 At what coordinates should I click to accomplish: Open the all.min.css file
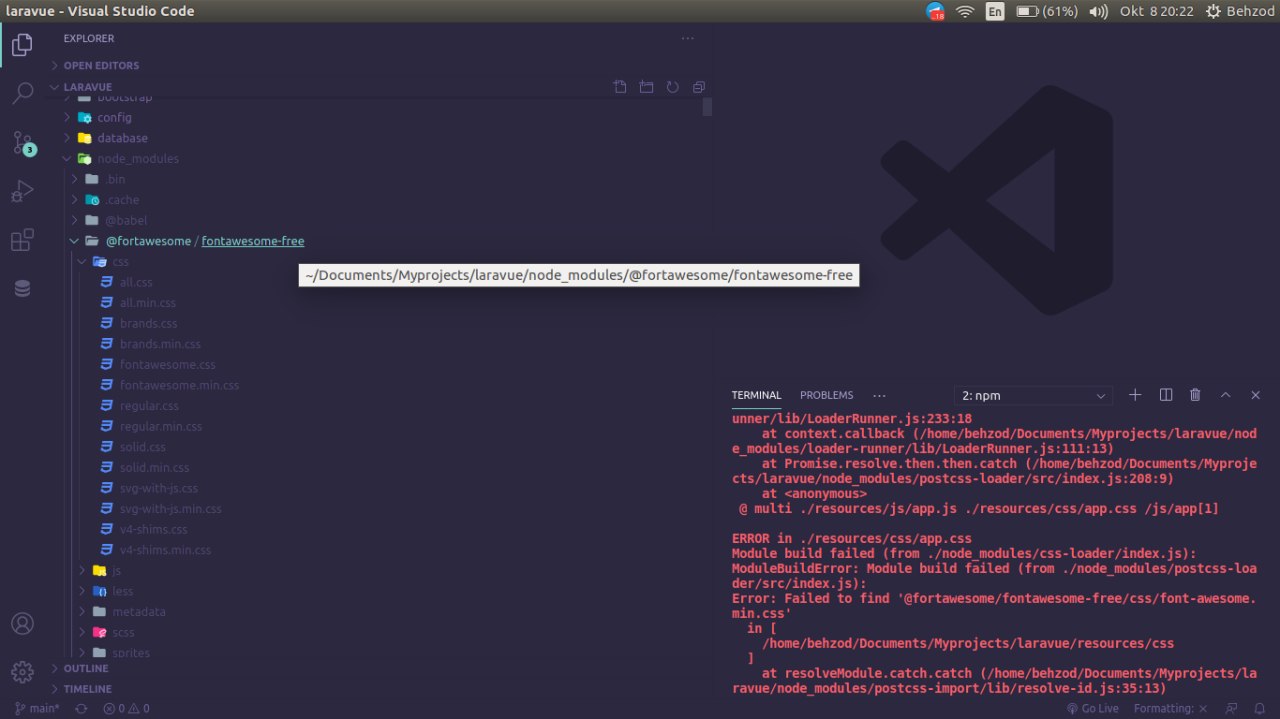tap(148, 303)
